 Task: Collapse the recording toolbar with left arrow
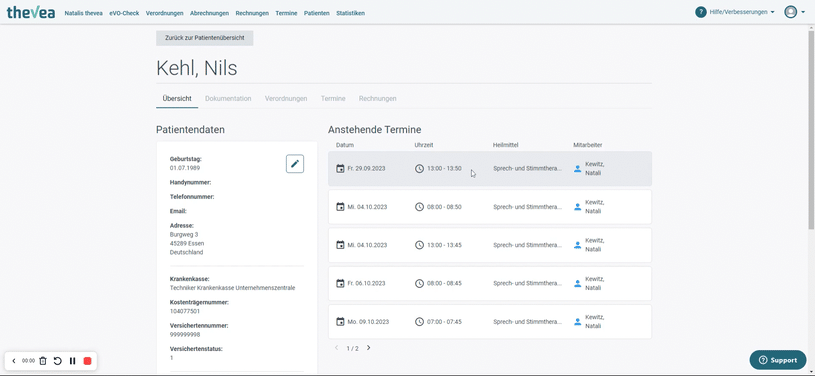pos(14,361)
